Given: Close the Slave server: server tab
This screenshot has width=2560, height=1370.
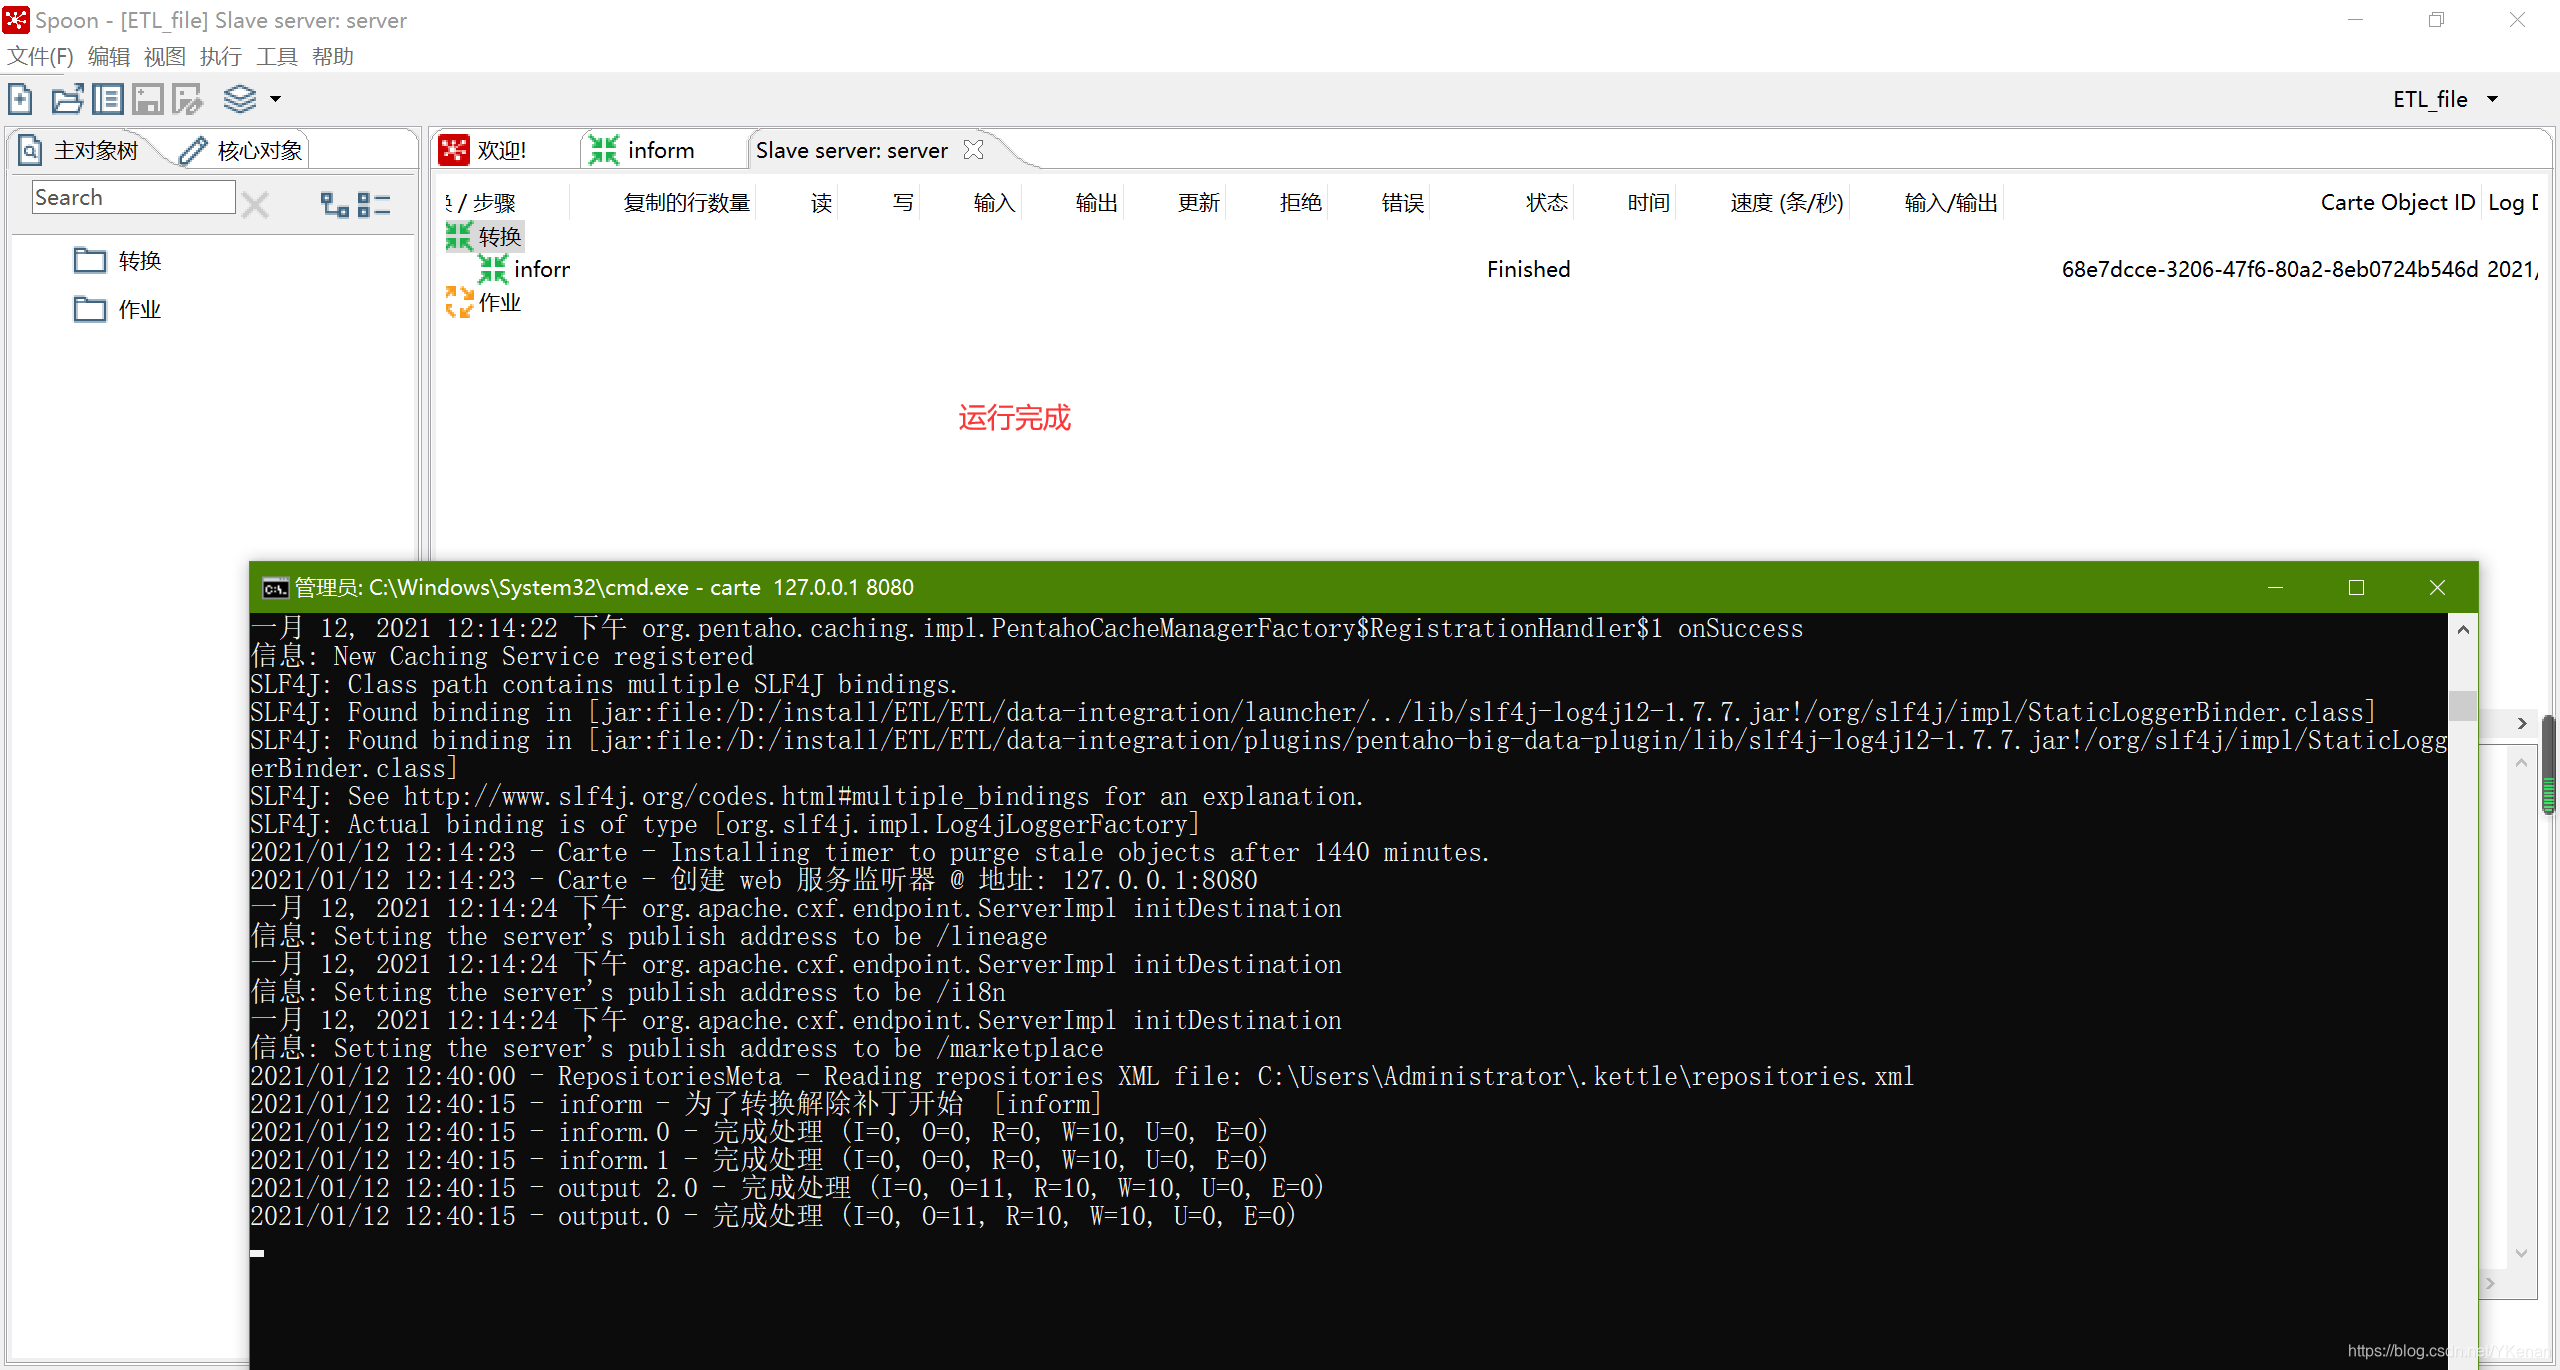Looking at the screenshot, I should tap(973, 150).
